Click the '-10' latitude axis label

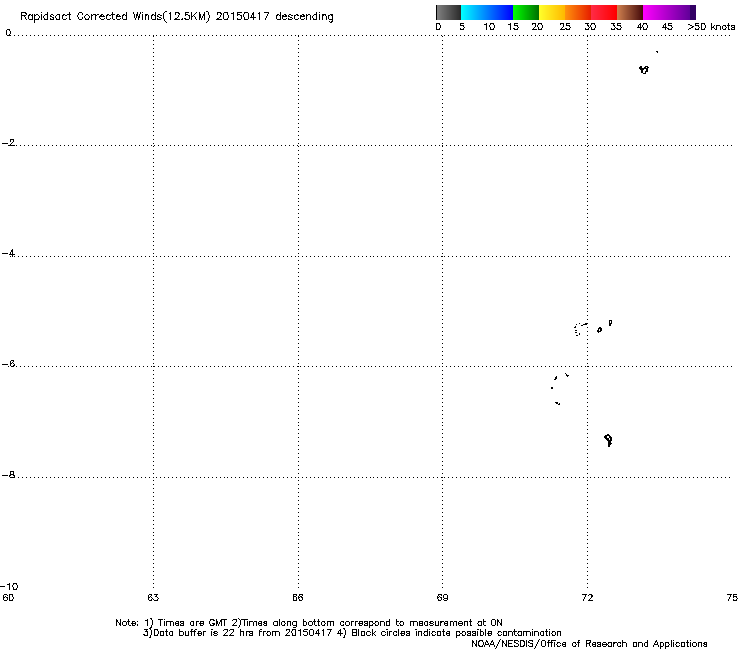pyautogui.click(x=10, y=587)
